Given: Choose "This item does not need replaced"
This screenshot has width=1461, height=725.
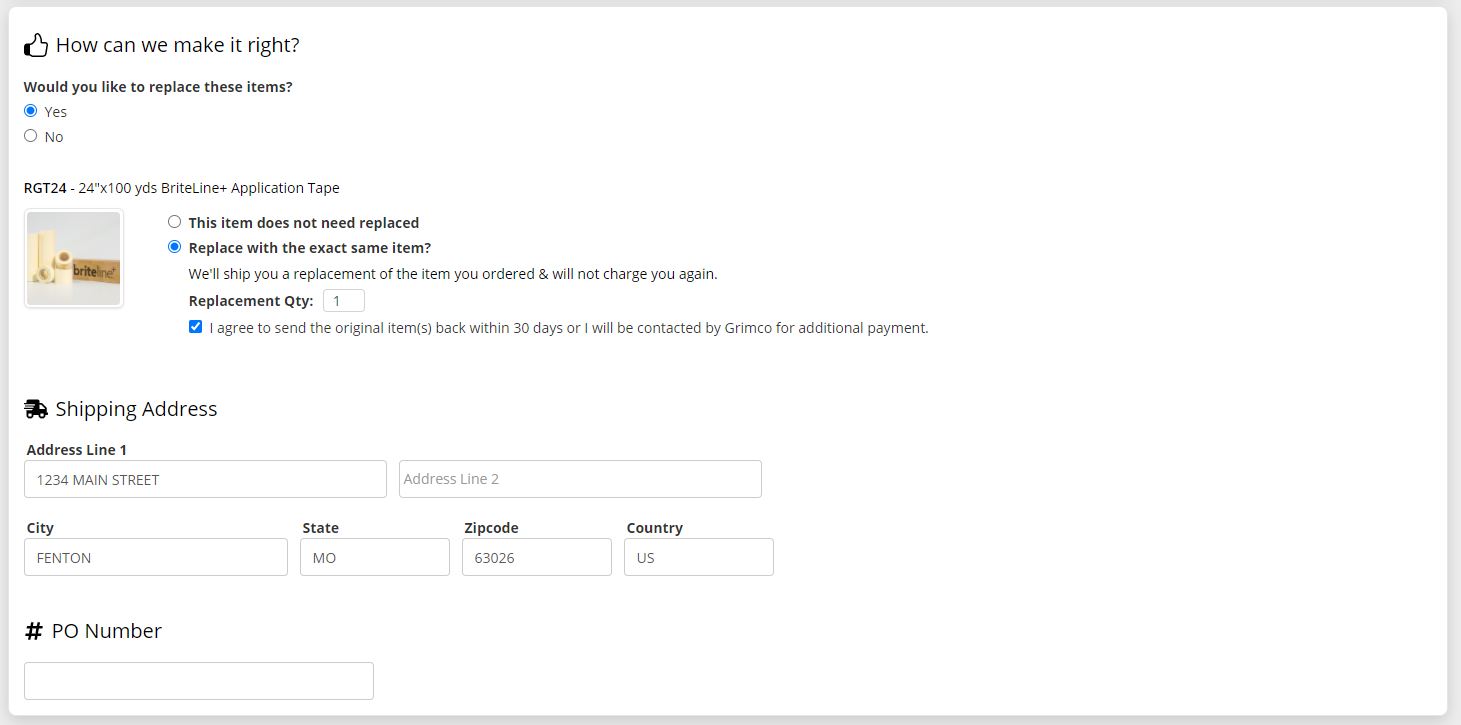Looking at the screenshot, I should coord(175,222).
